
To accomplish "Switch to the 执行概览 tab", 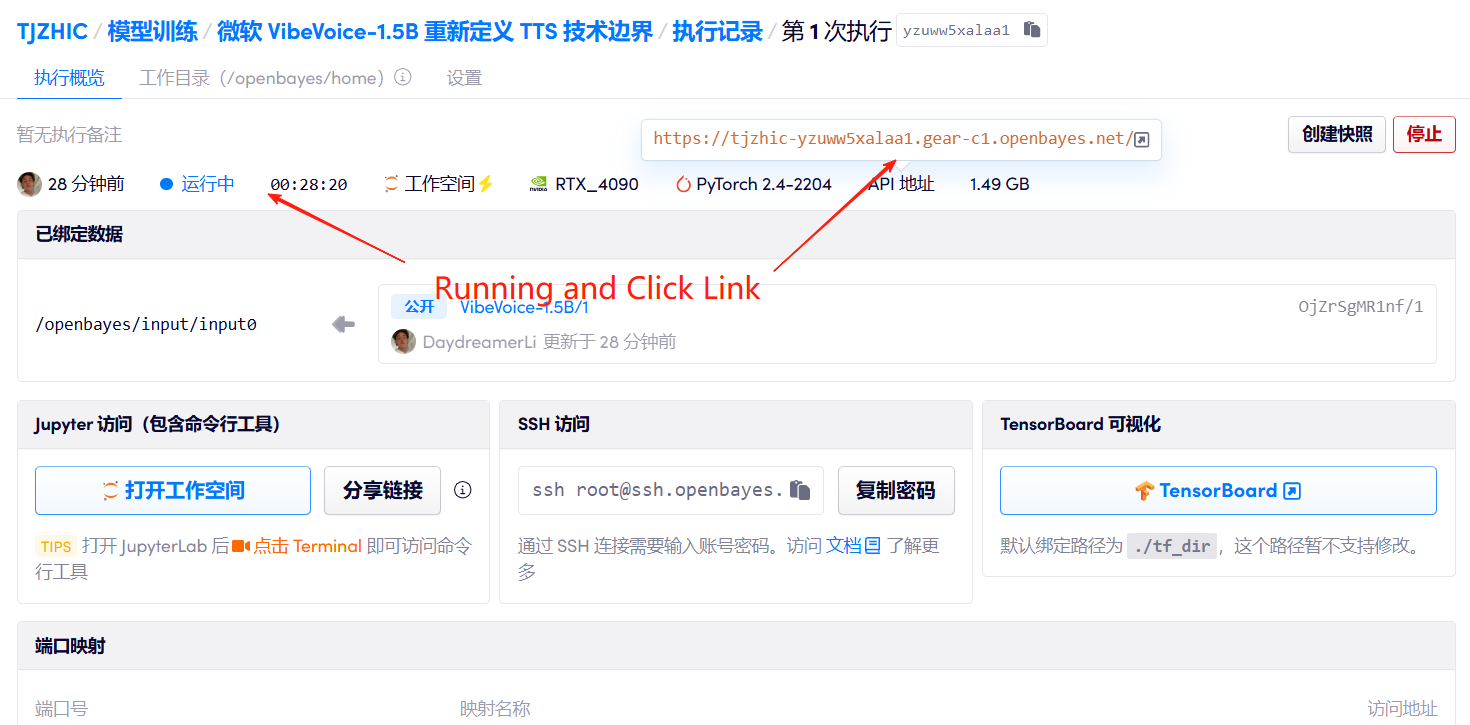I will click(69, 78).
